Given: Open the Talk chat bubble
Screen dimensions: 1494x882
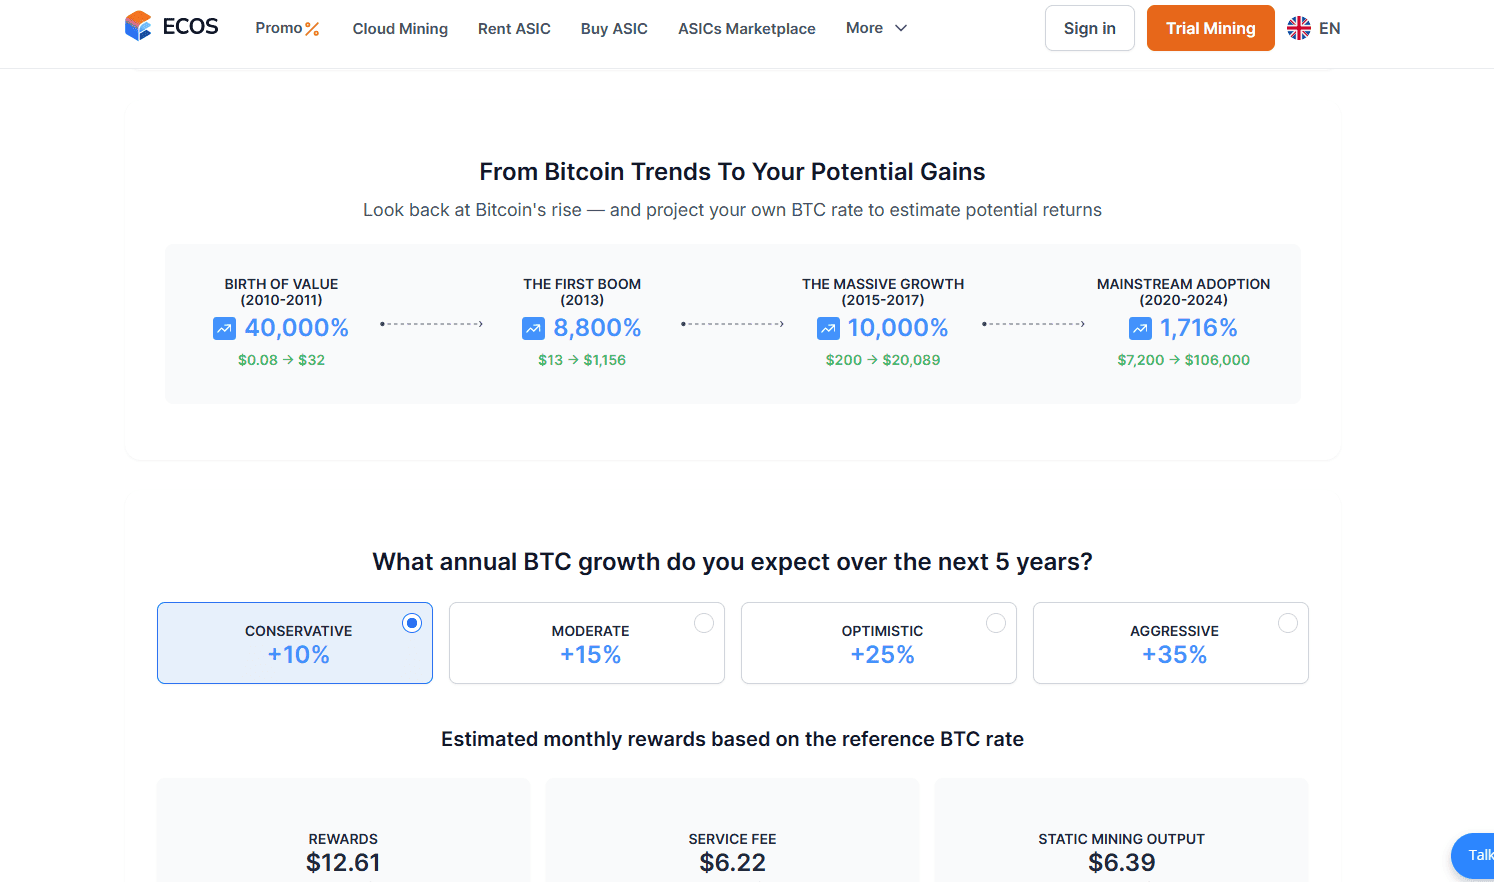Looking at the screenshot, I should click(1474, 855).
